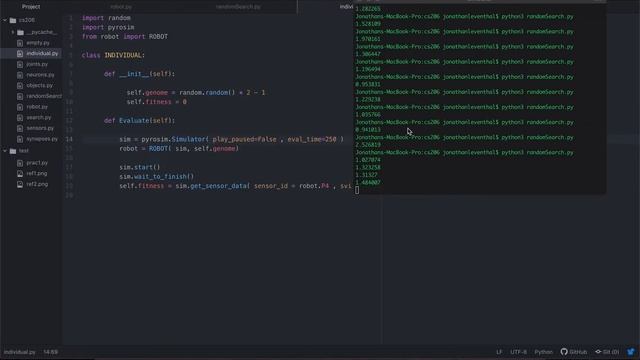Open sensors.py in the project tree
The width and height of the screenshot is (640, 360).
tap(40, 128)
